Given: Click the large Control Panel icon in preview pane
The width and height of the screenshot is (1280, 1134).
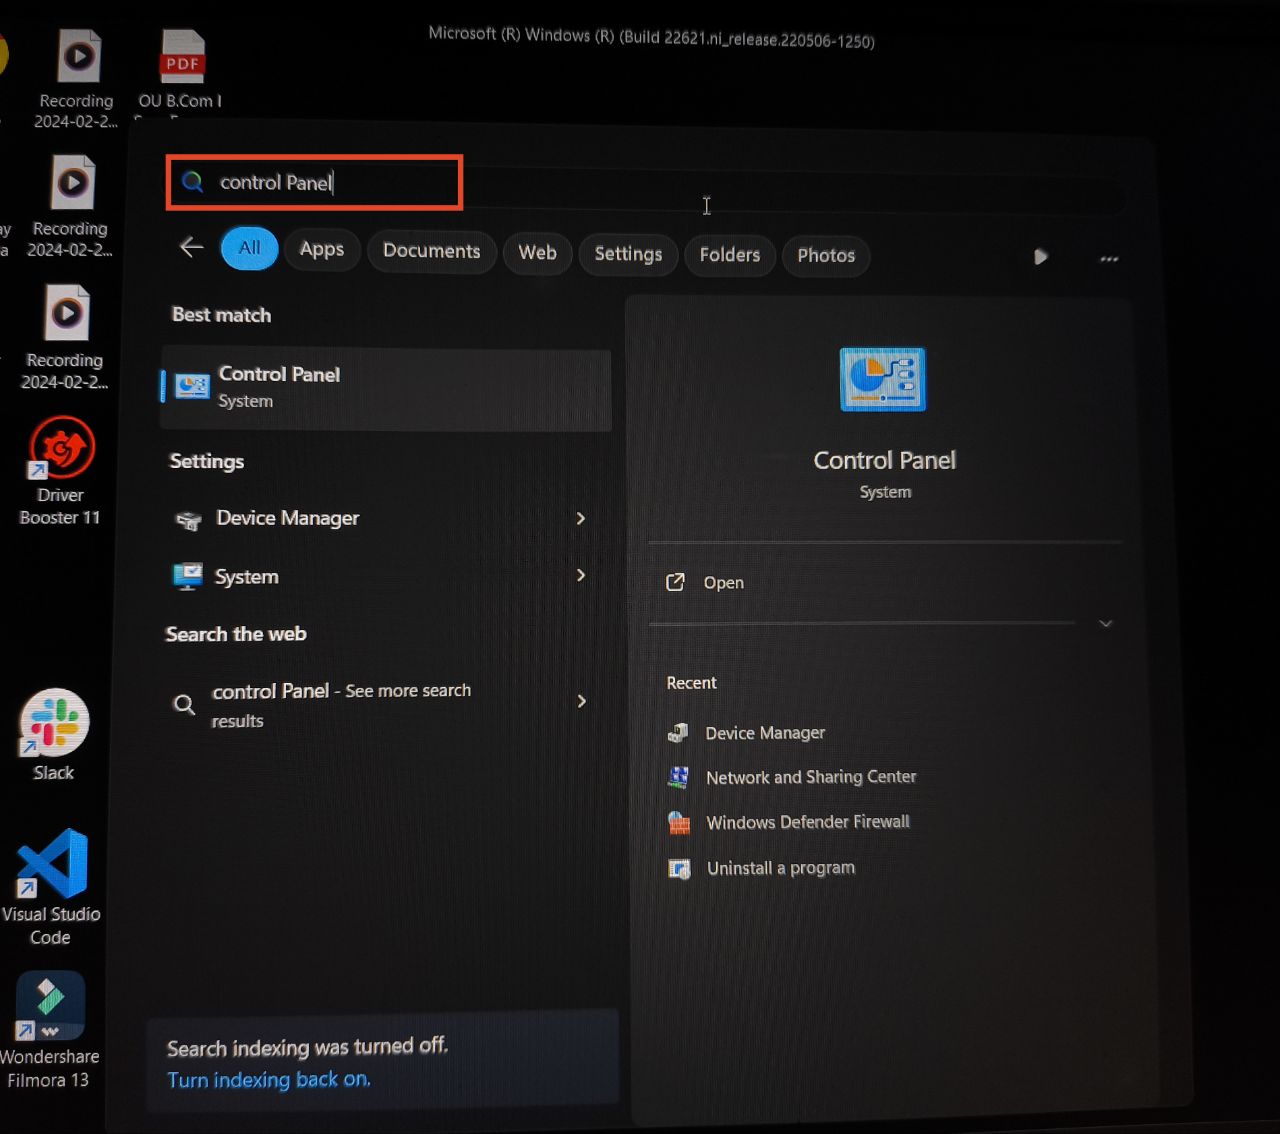Looking at the screenshot, I should click(883, 380).
